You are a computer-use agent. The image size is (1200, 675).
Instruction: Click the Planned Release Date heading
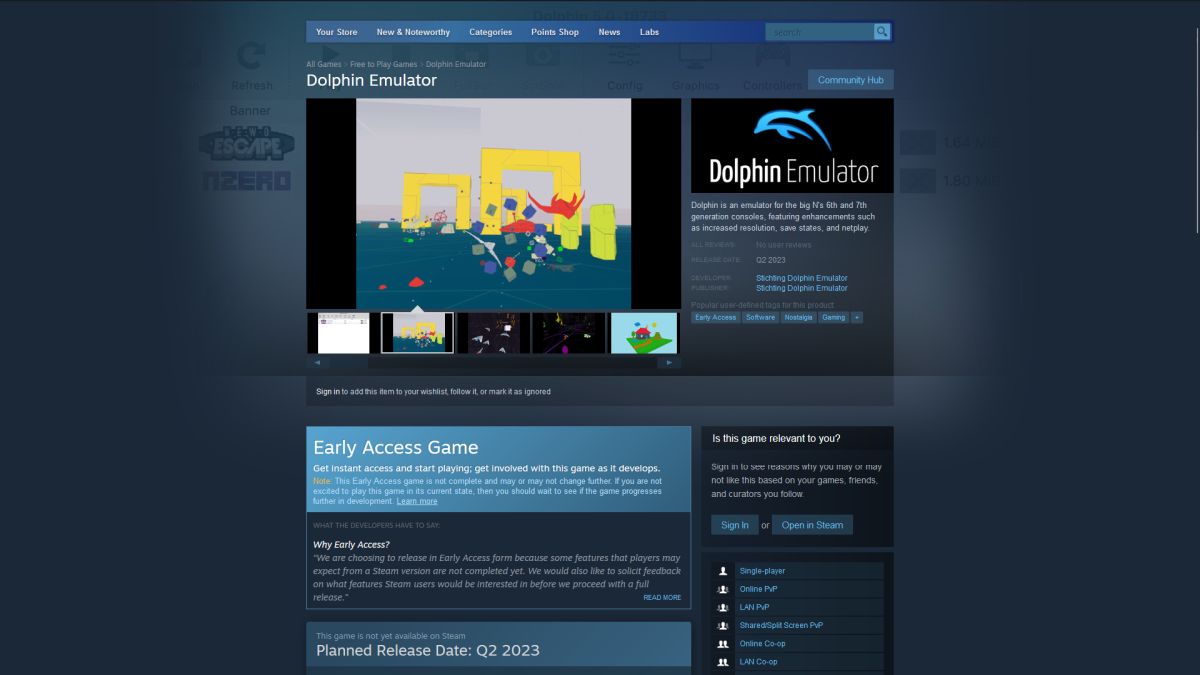click(x=428, y=650)
